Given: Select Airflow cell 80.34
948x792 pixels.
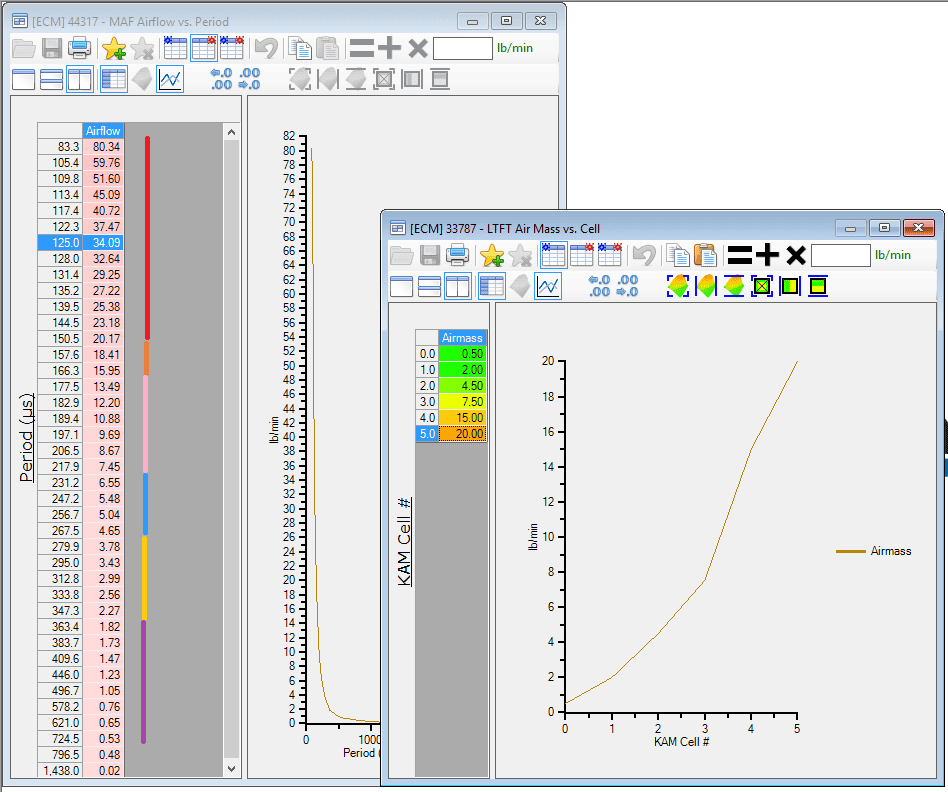Looking at the screenshot, I should [x=103, y=146].
